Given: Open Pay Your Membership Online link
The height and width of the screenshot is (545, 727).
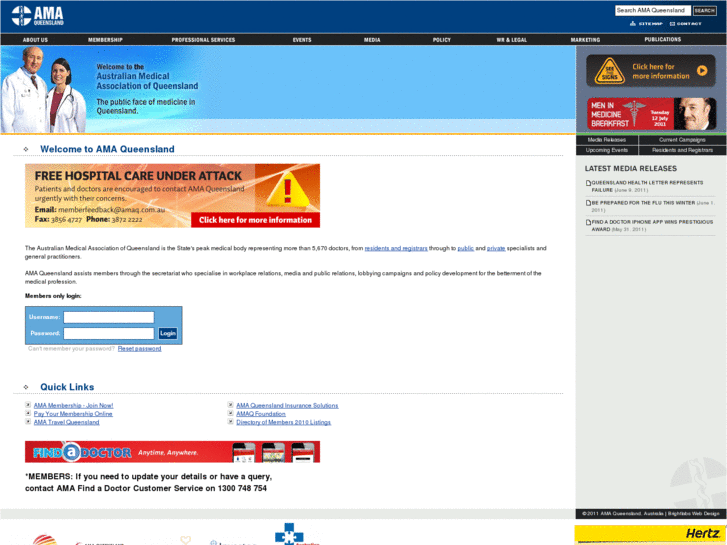Looking at the screenshot, I should (x=73, y=414).
